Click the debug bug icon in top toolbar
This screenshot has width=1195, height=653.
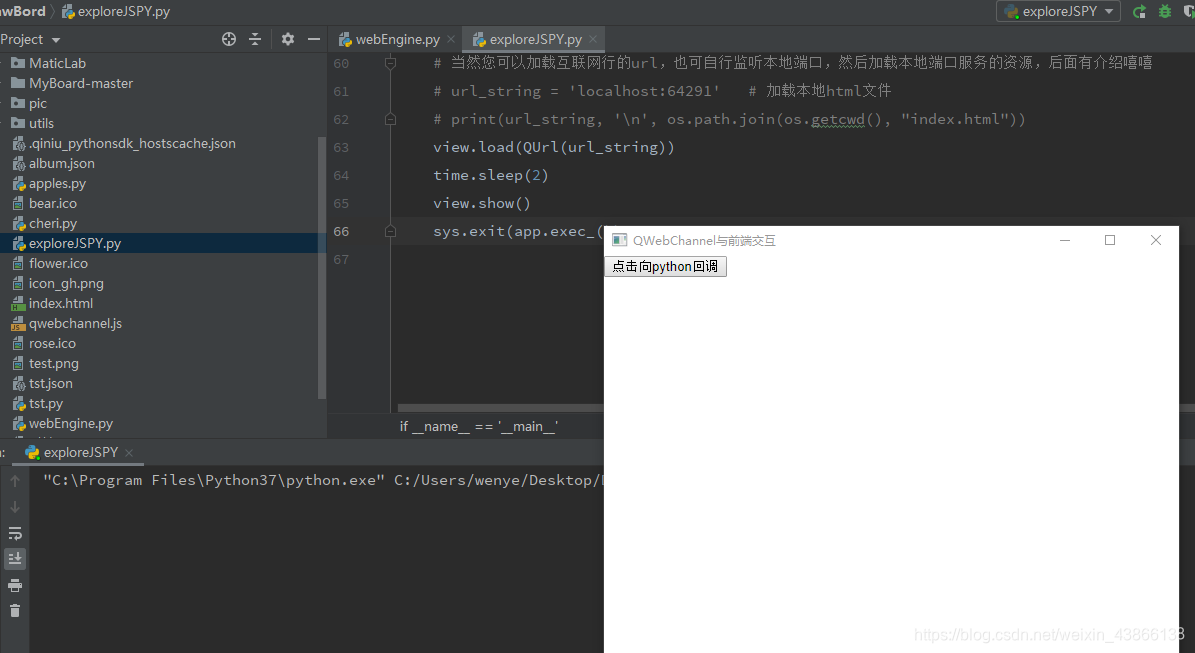coord(1165,11)
